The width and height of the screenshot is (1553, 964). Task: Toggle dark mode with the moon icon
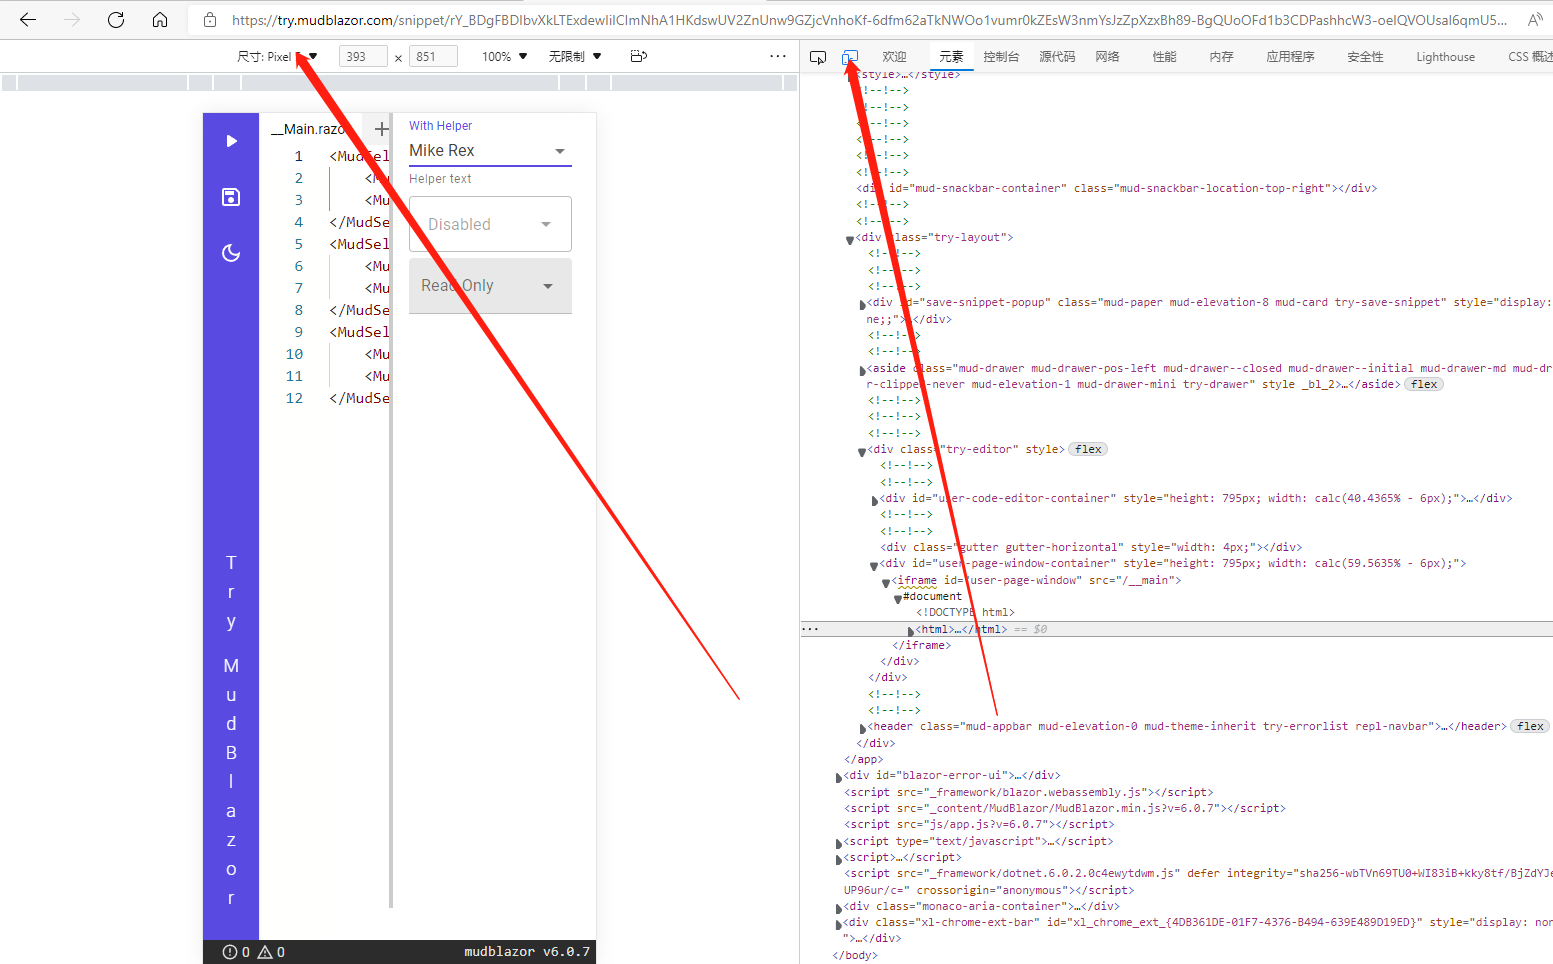click(231, 253)
